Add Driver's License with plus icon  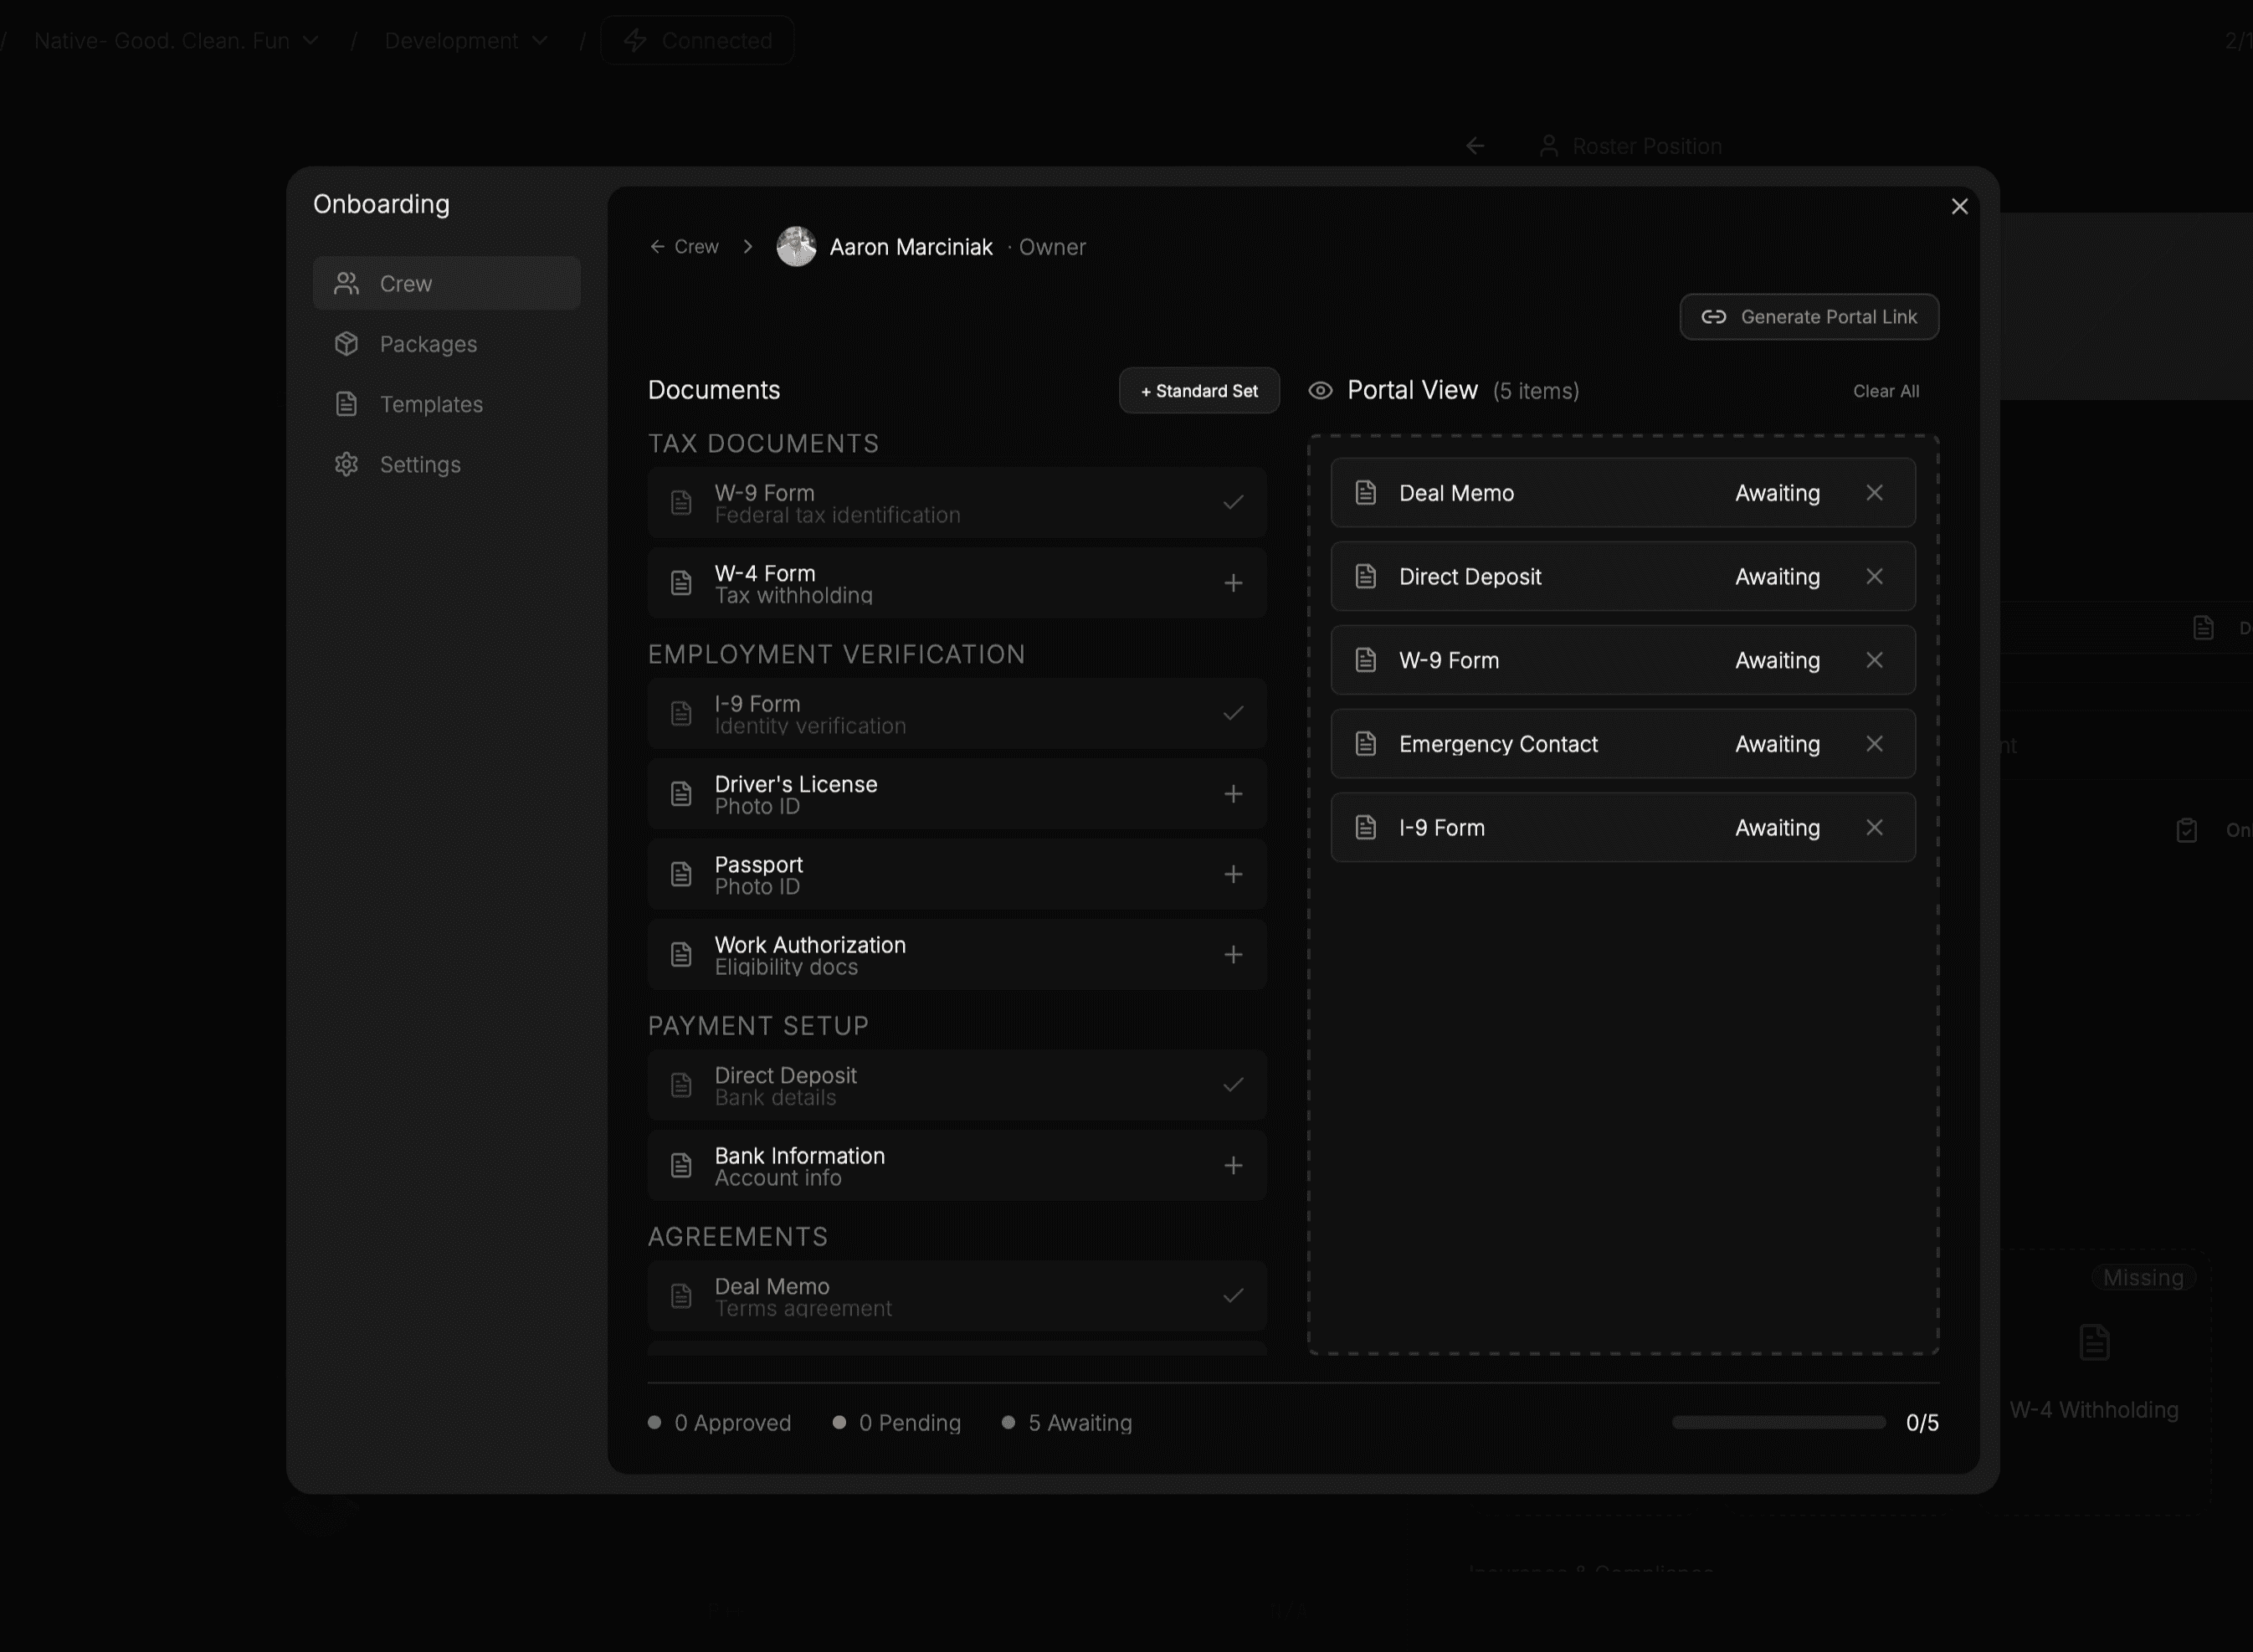tap(1233, 794)
